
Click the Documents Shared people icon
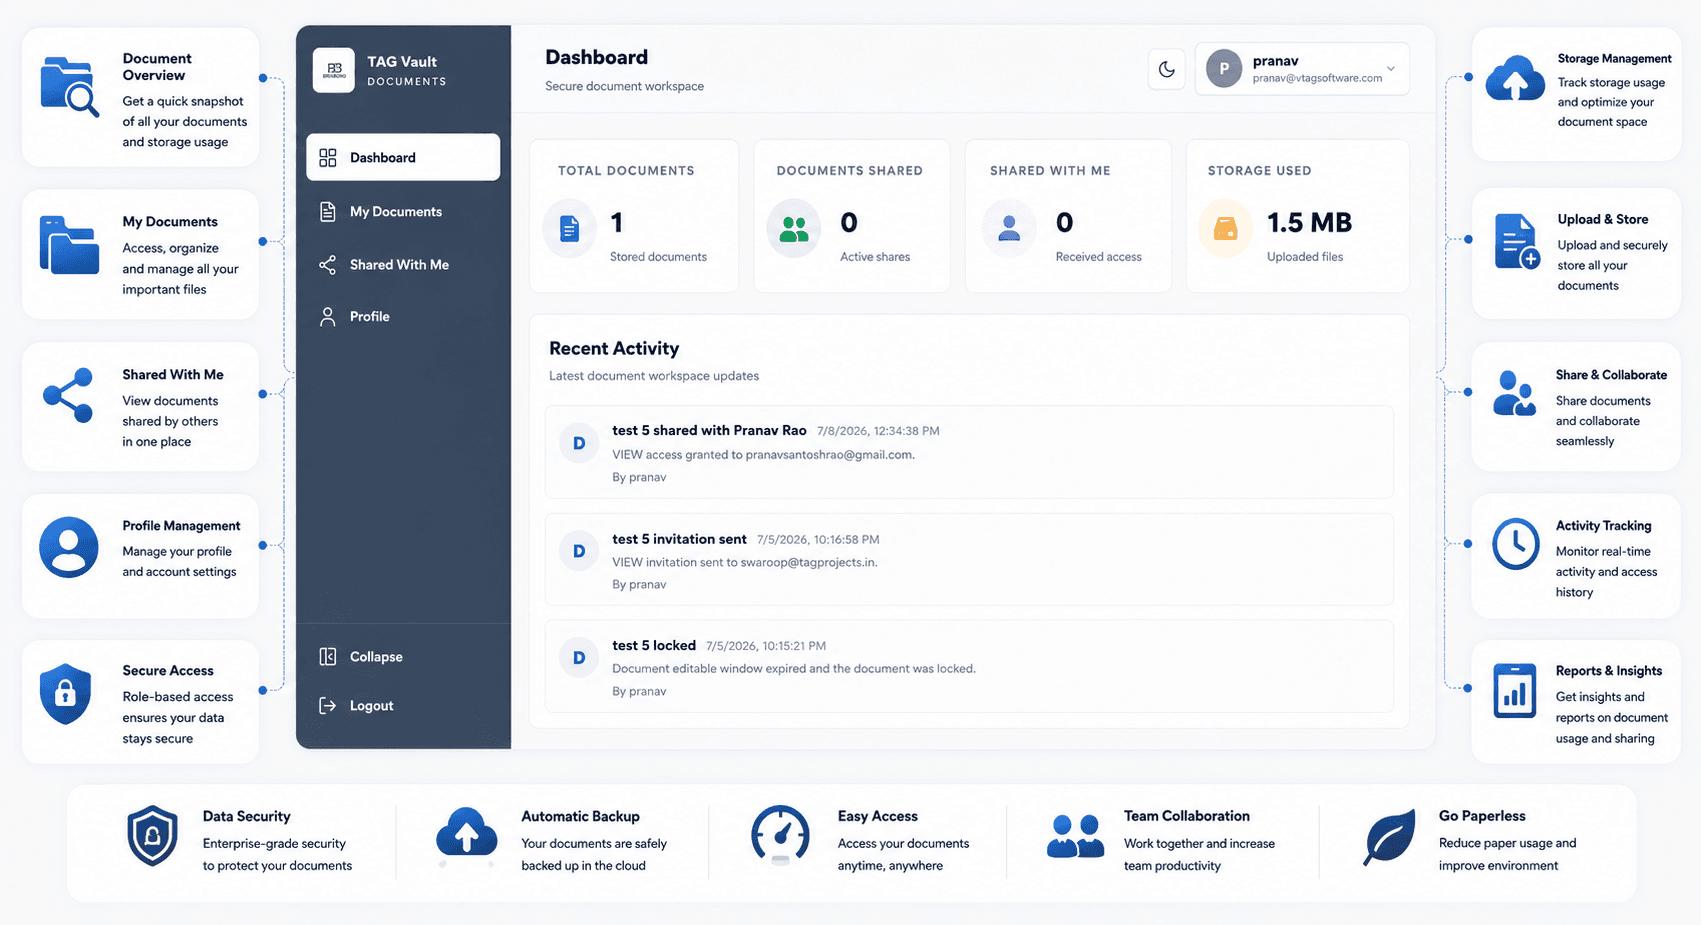[794, 229]
